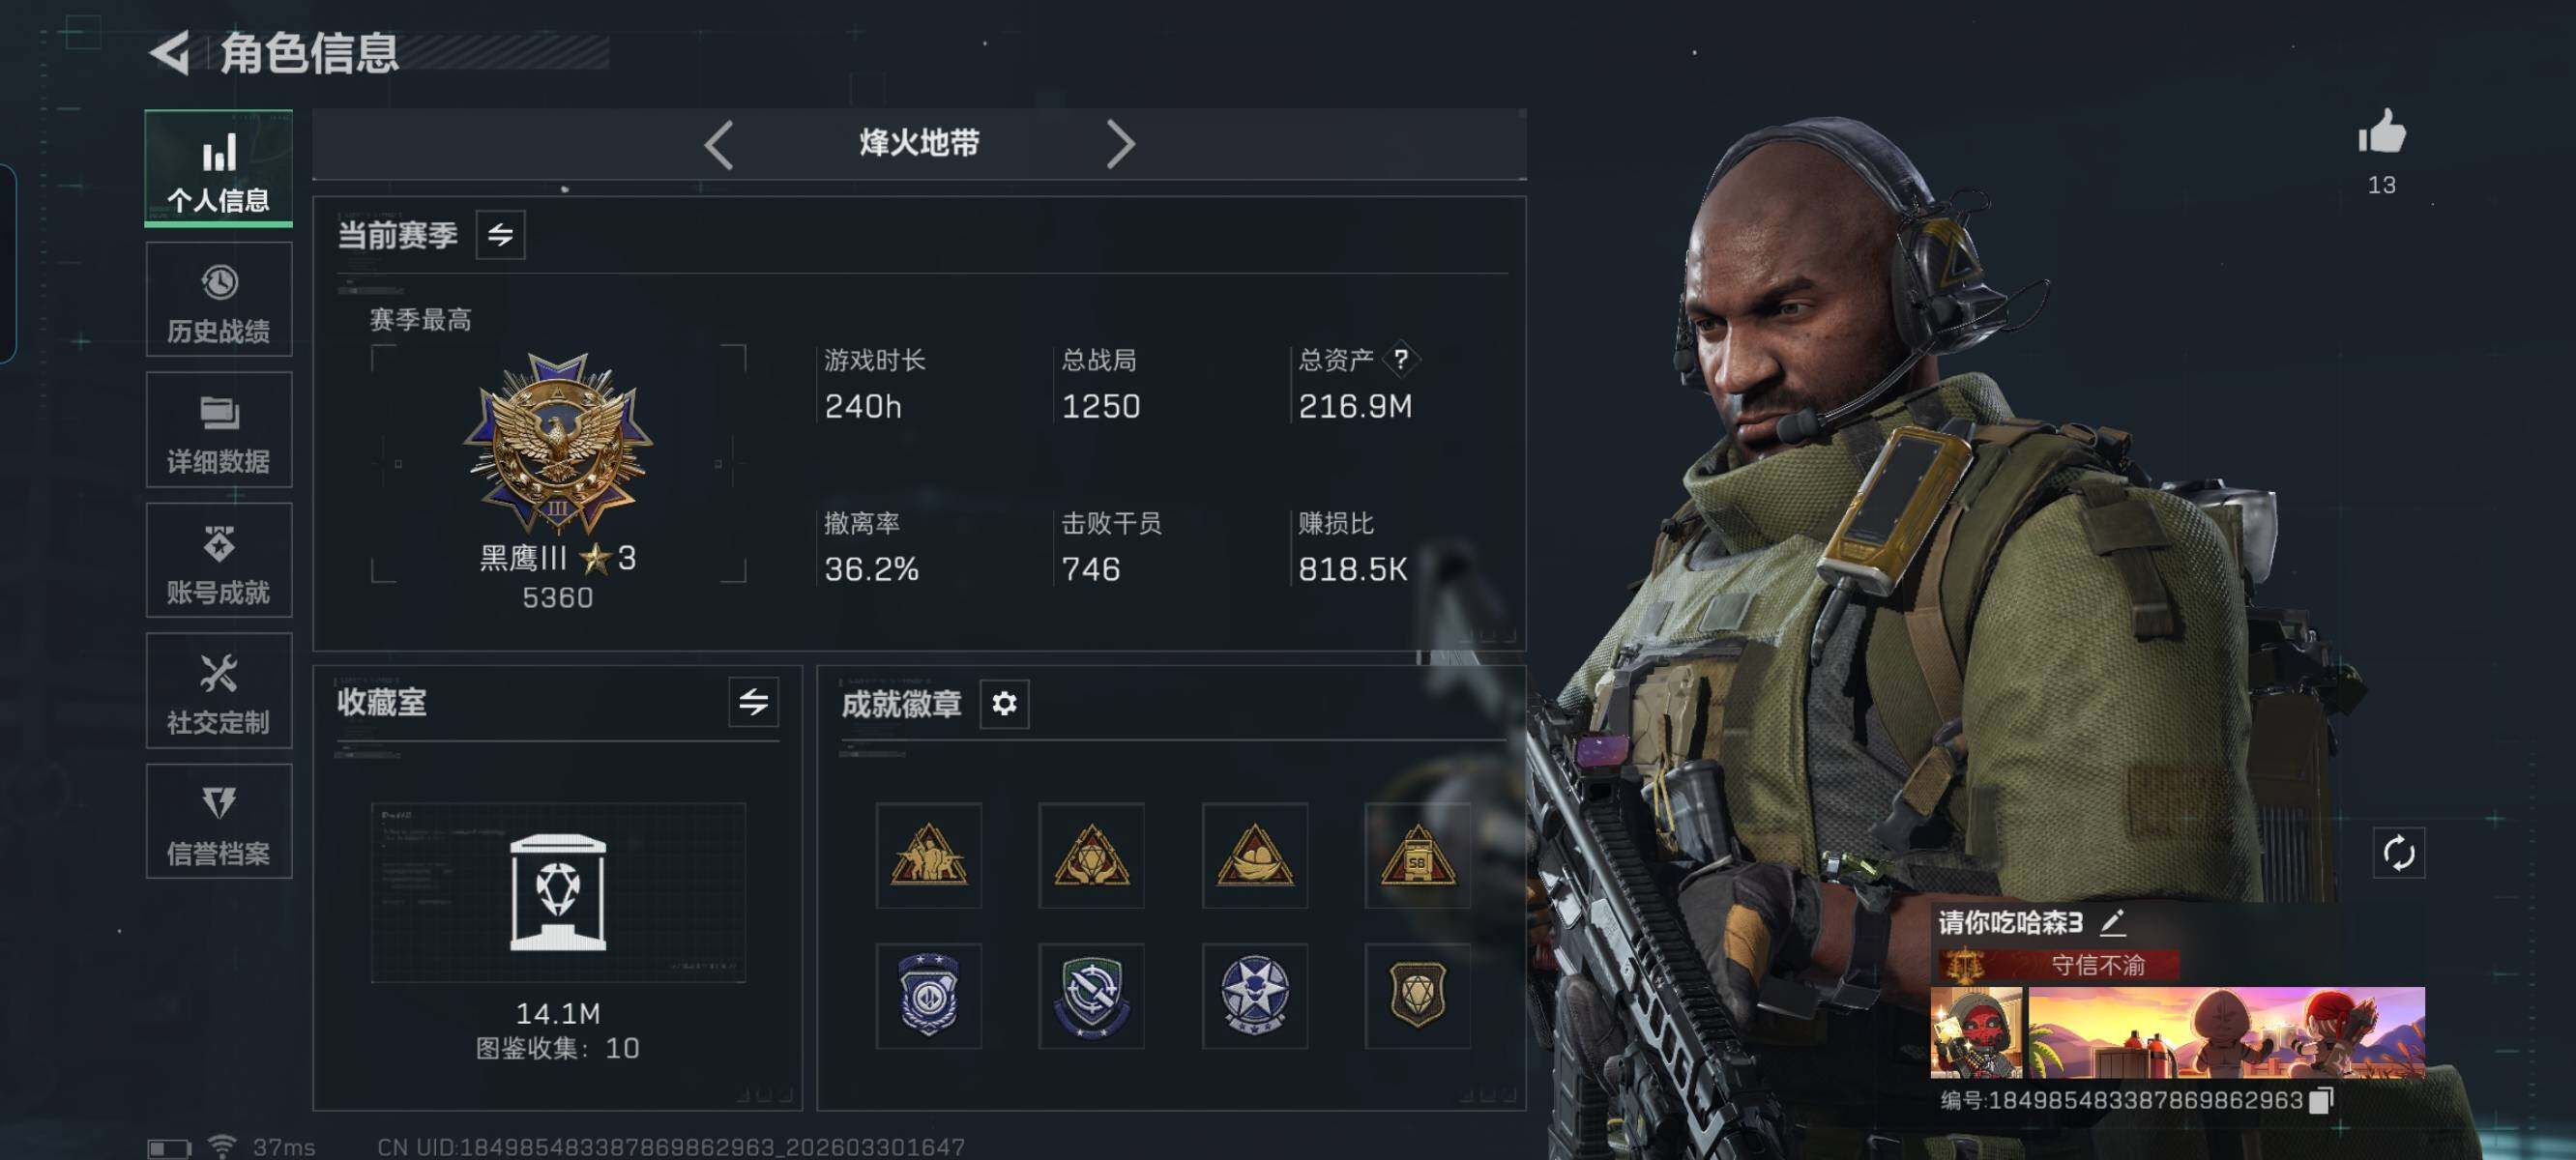The height and width of the screenshot is (1160, 2576).
Task: Open the 社交定制 sidebar section
Action: 219,691
